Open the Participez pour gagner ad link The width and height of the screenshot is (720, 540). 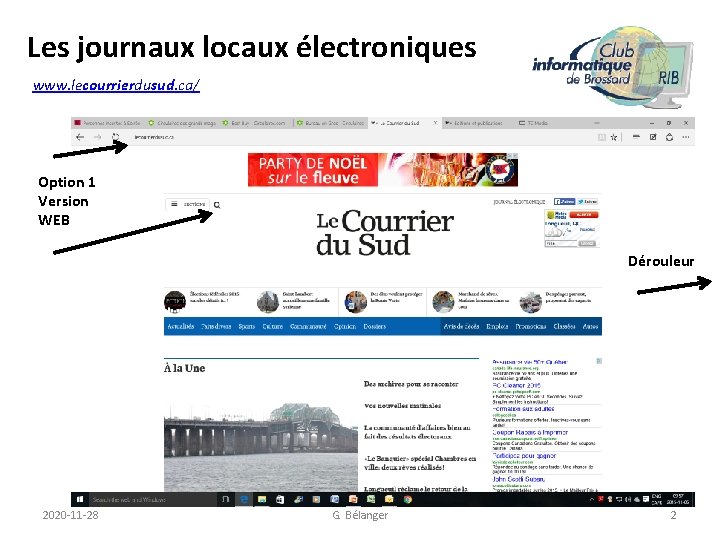[x=524, y=456]
